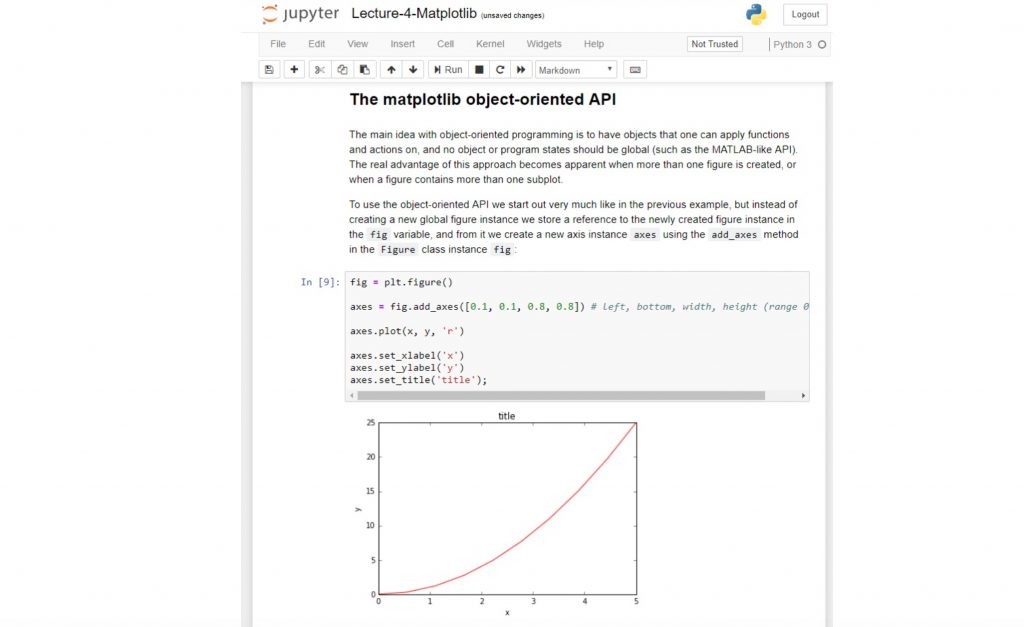Move selected cell down with arrow icon
The image size is (1024, 627).
point(413,70)
